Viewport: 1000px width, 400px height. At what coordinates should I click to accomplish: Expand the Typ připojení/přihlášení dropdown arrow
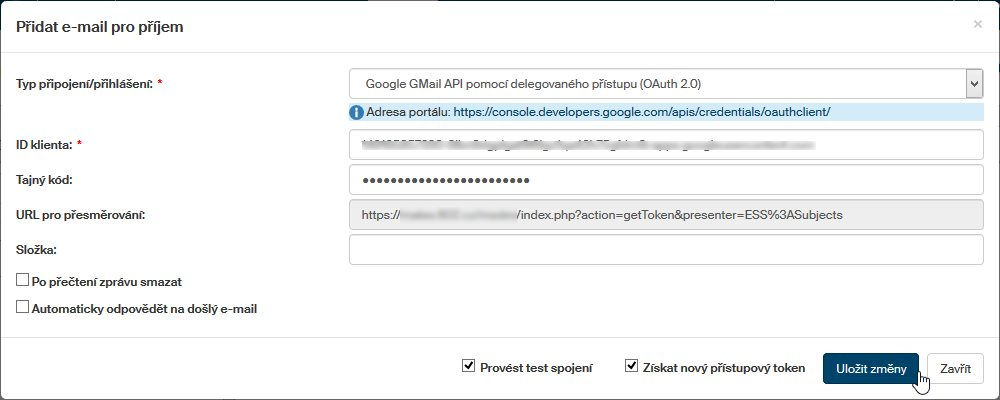pos(973,84)
